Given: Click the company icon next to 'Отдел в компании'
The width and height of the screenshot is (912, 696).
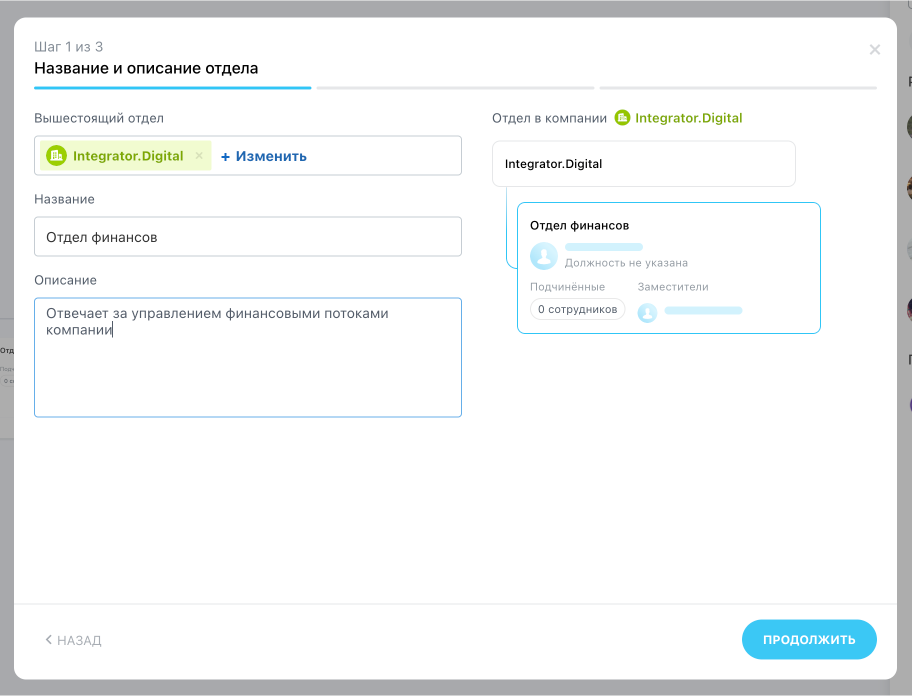Looking at the screenshot, I should click(x=622, y=118).
